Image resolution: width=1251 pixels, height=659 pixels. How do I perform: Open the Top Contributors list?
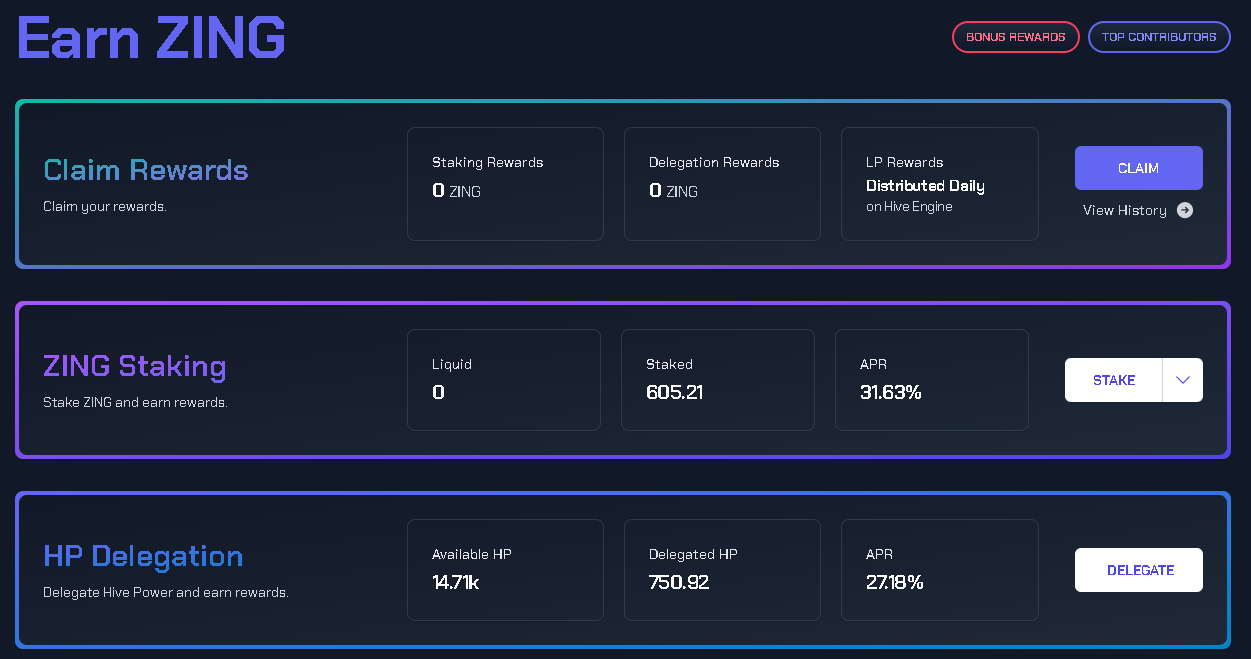[1159, 37]
